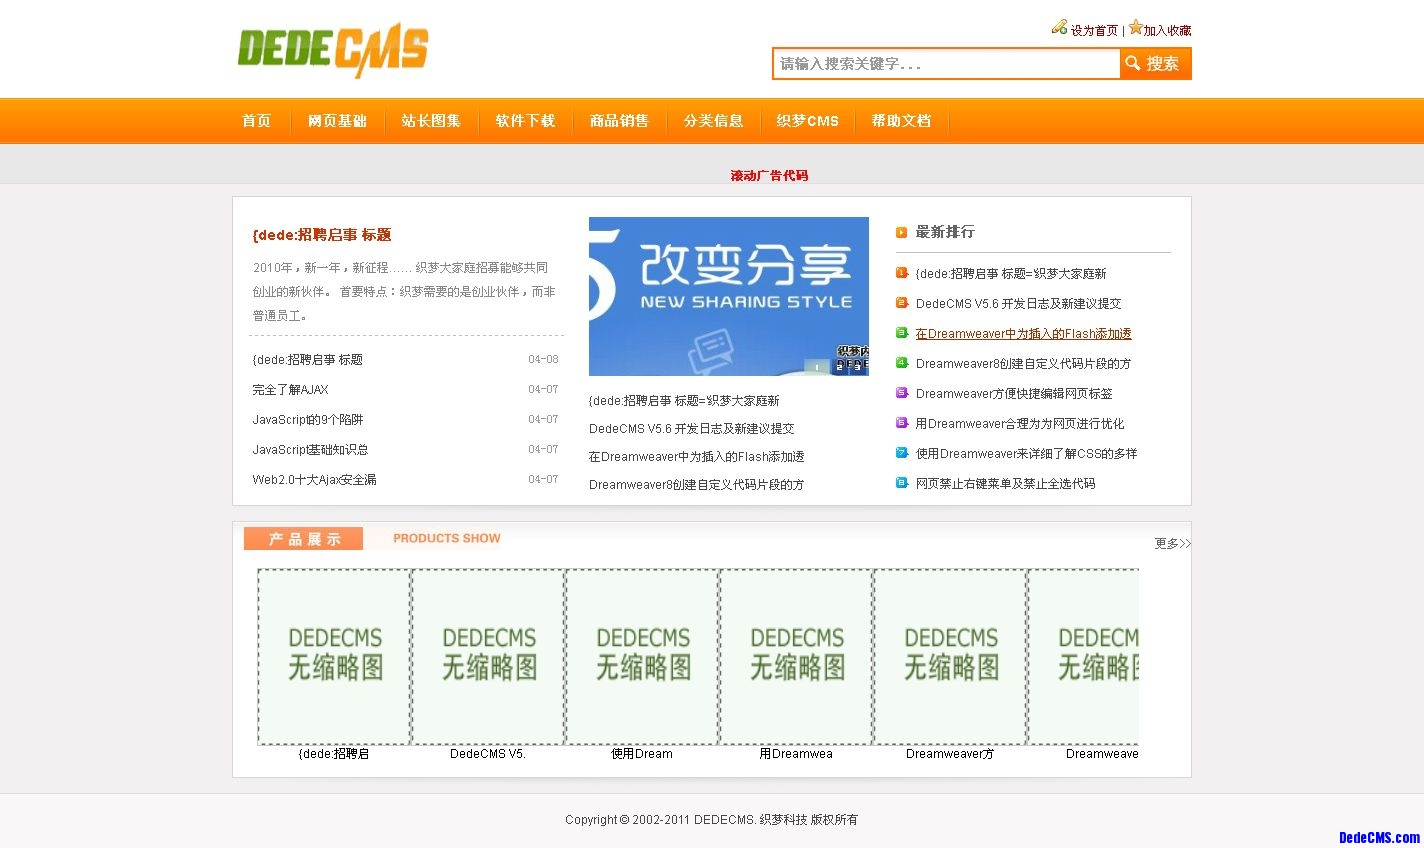
Task: Click the rank 1 number badge
Action: coord(901,273)
